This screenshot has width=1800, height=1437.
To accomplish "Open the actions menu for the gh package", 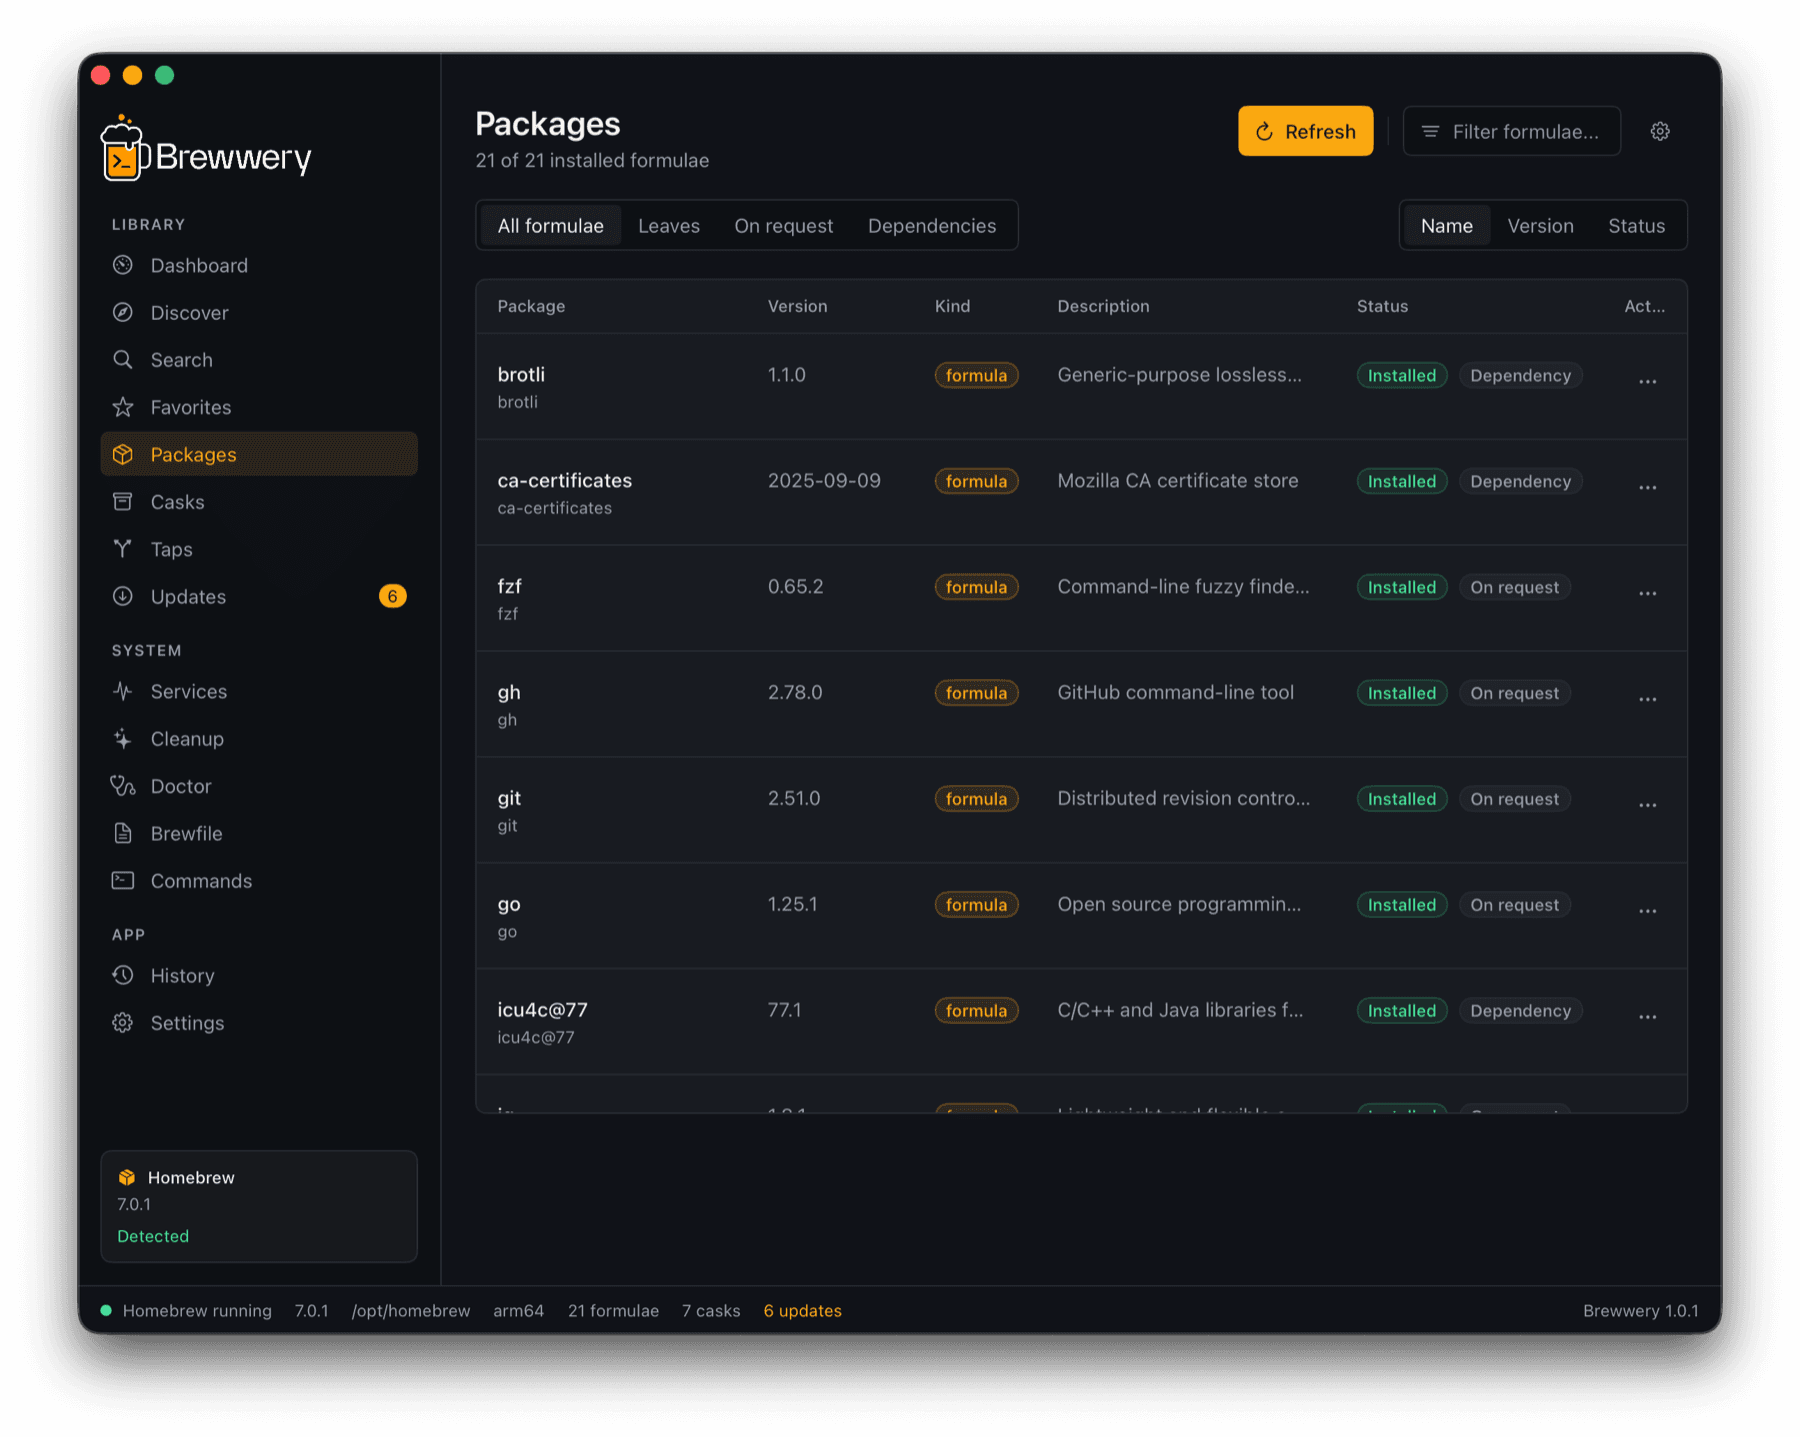I will (1647, 699).
